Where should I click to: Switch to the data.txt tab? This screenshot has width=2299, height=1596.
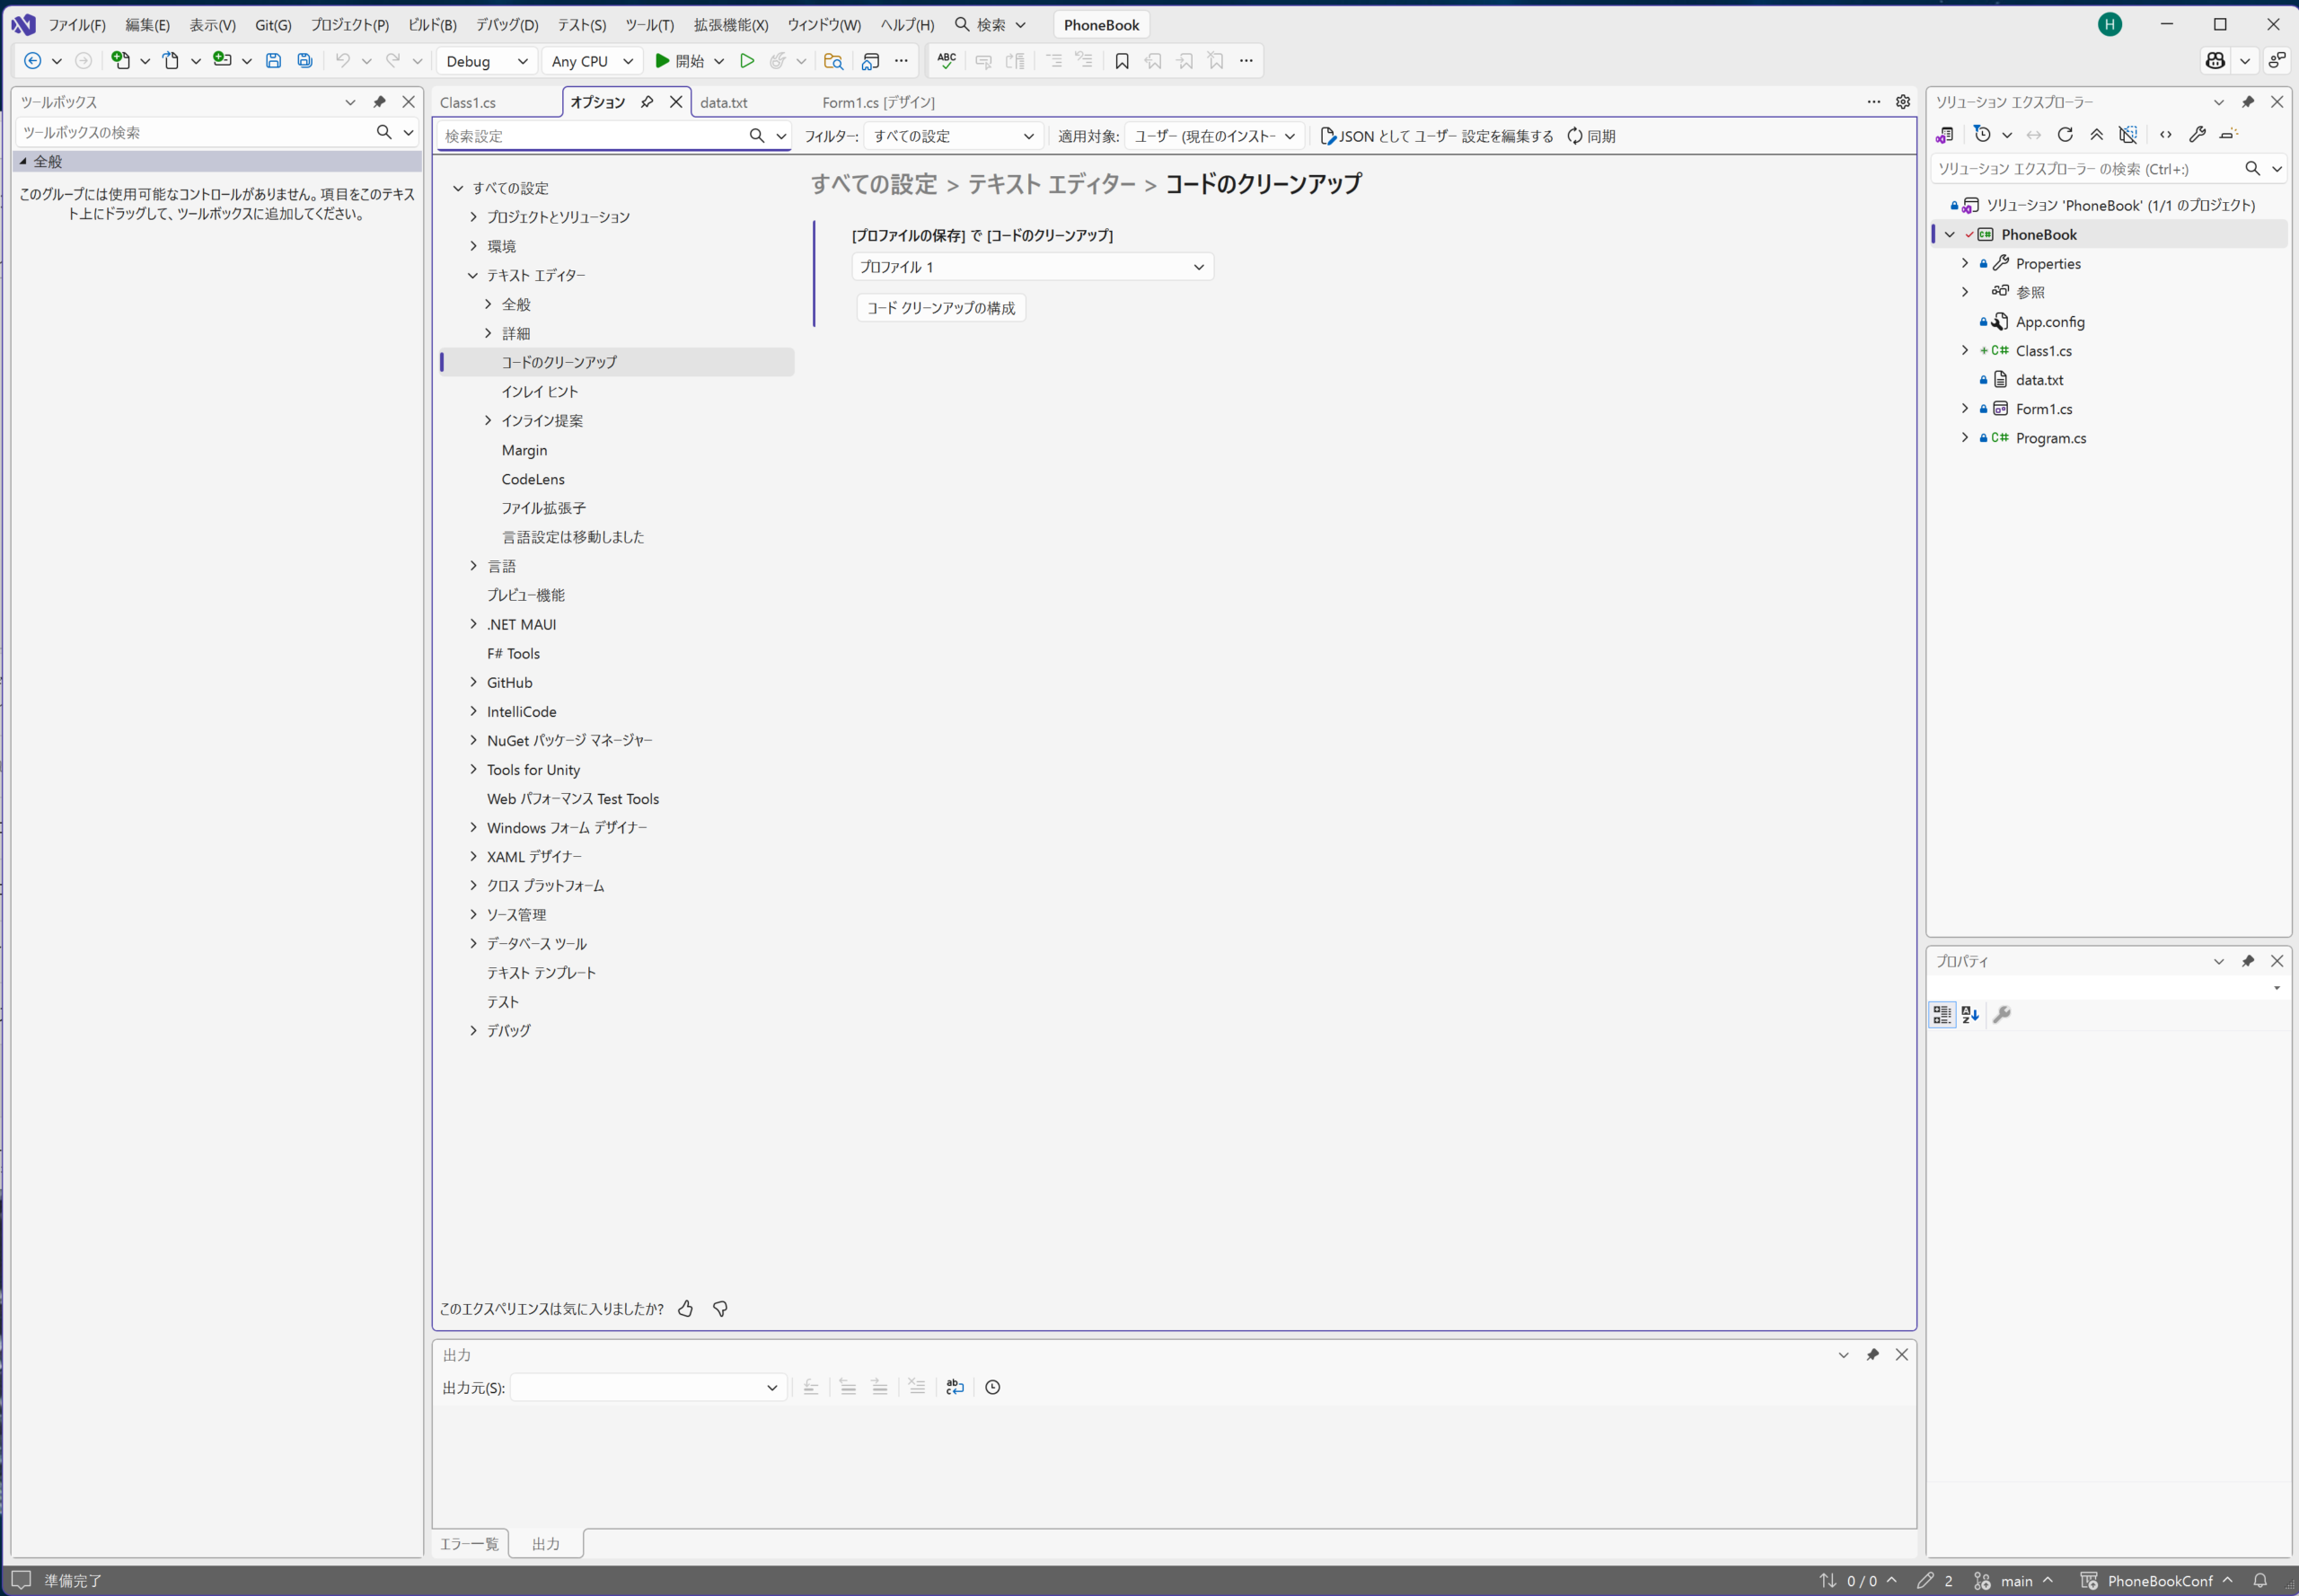[x=724, y=102]
